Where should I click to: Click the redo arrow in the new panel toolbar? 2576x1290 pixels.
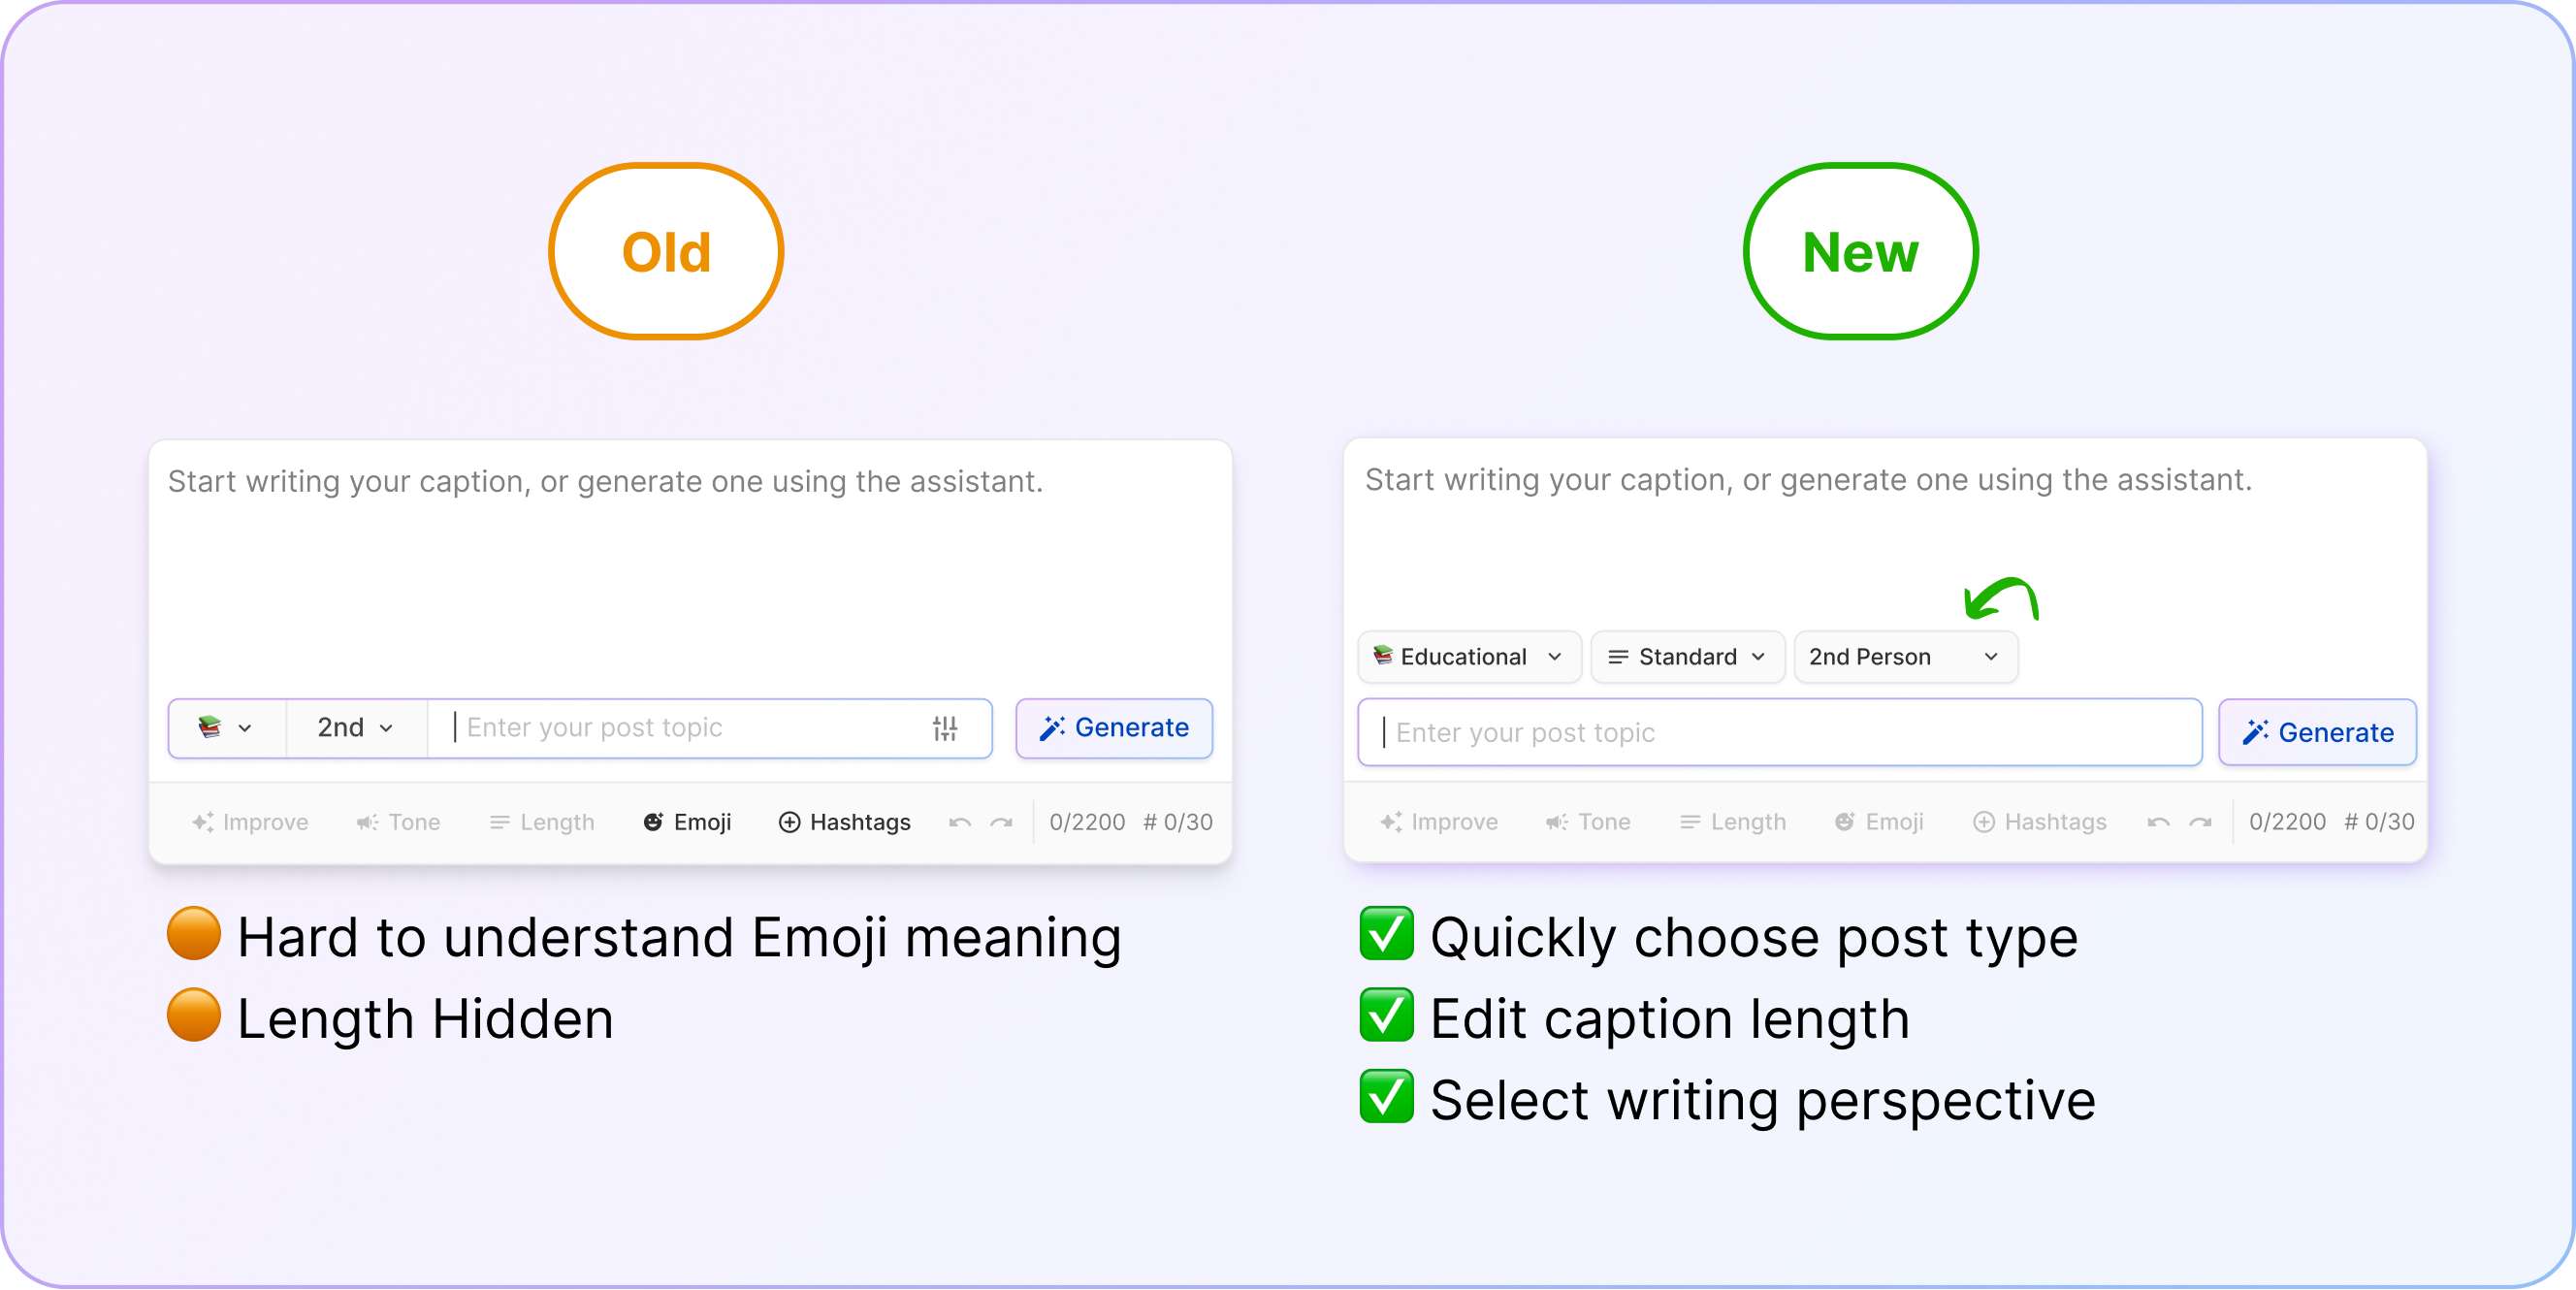coord(2200,822)
